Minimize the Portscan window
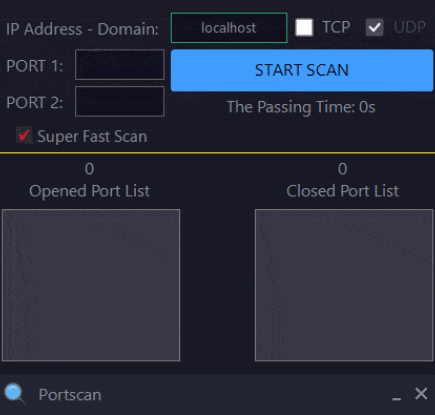This screenshot has height=415, width=435. (x=396, y=395)
